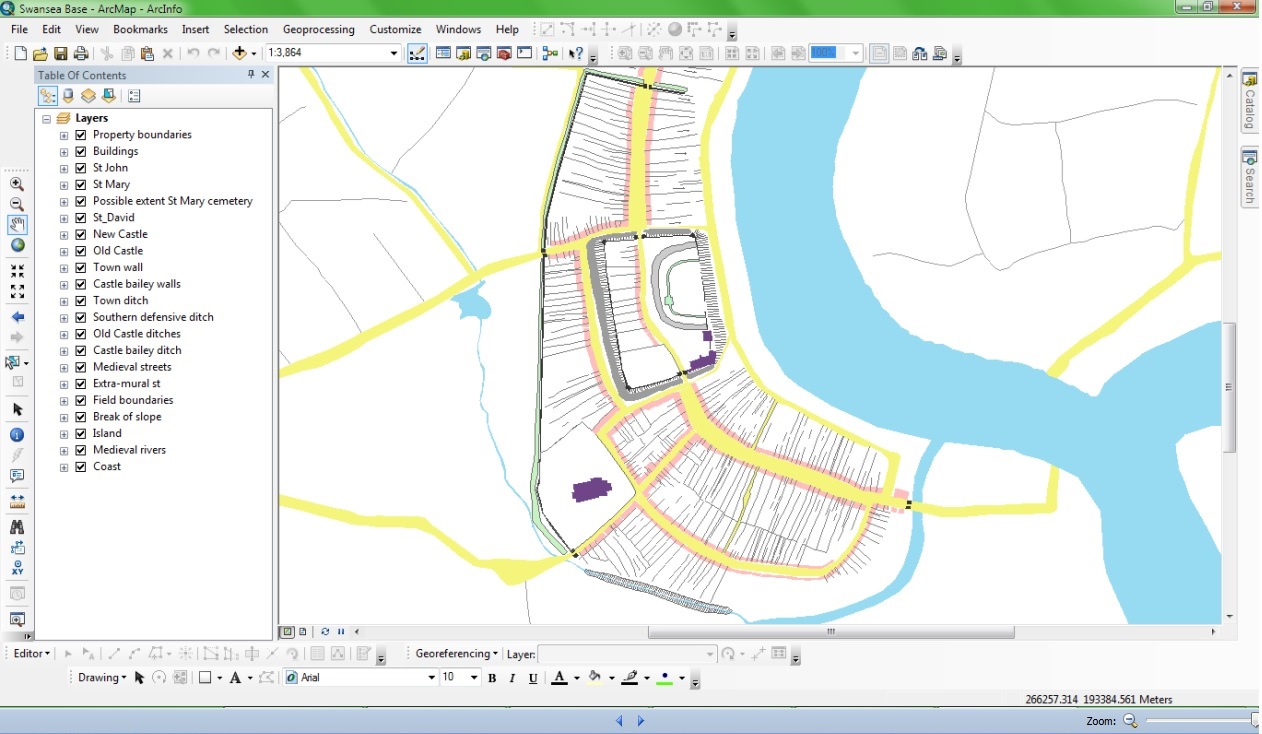This screenshot has width=1262, height=734.
Task: Open the text color picker
Action: coord(577,677)
